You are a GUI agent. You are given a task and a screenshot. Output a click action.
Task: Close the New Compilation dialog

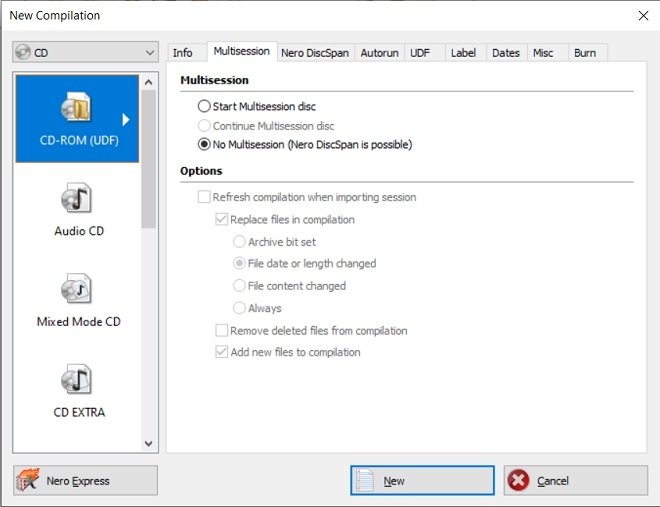pos(643,16)
